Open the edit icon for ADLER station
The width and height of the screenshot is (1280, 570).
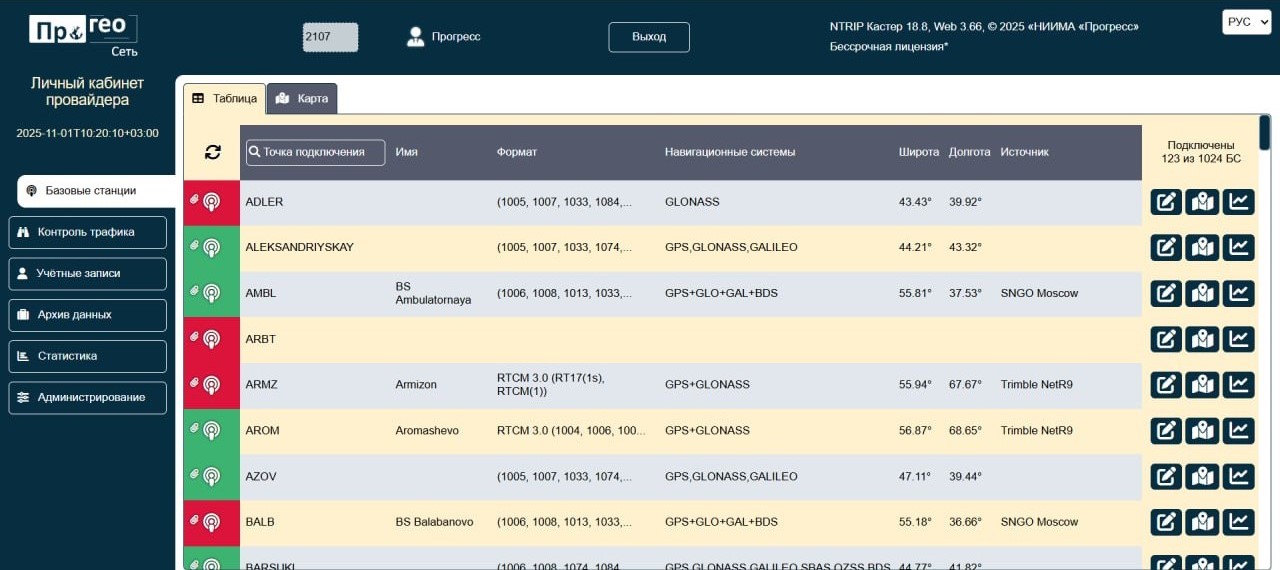(1166, 202)
